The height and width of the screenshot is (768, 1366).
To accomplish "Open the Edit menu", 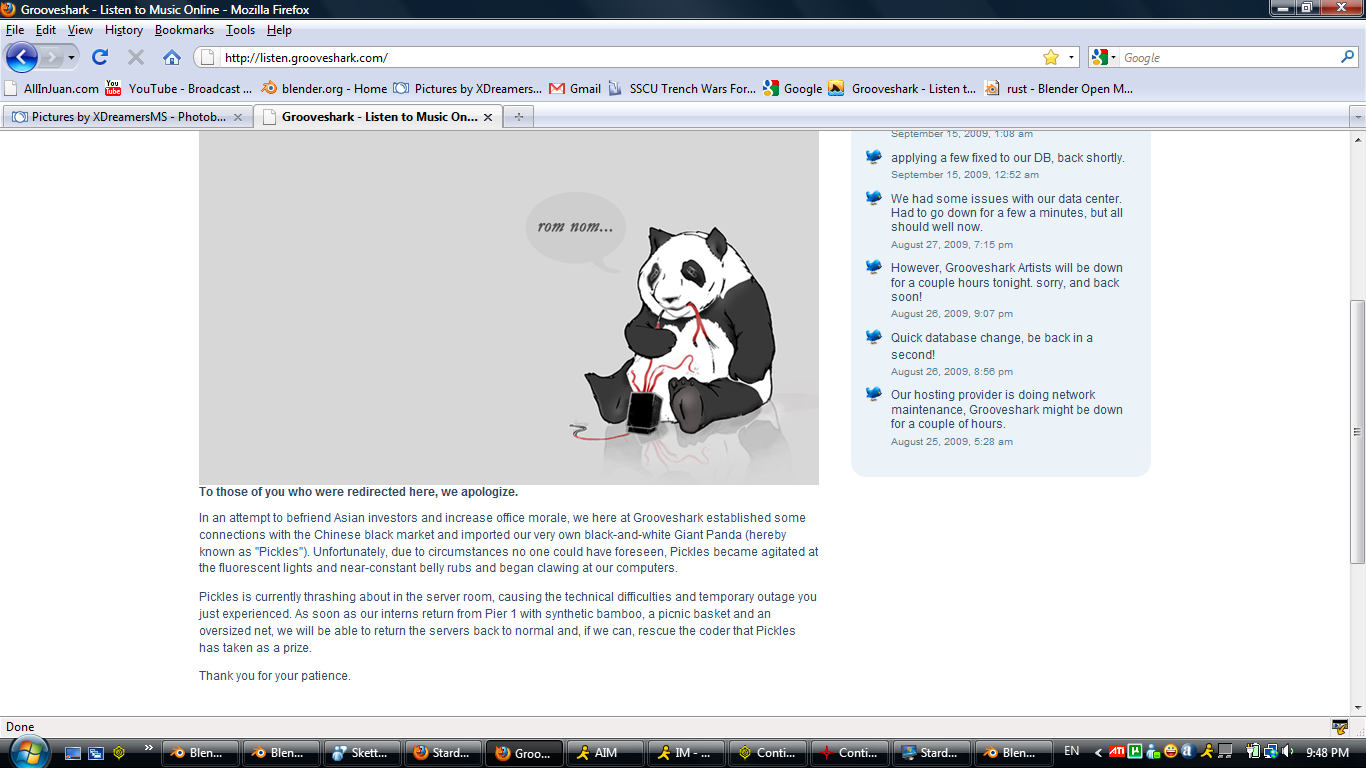I will (46, 30).
